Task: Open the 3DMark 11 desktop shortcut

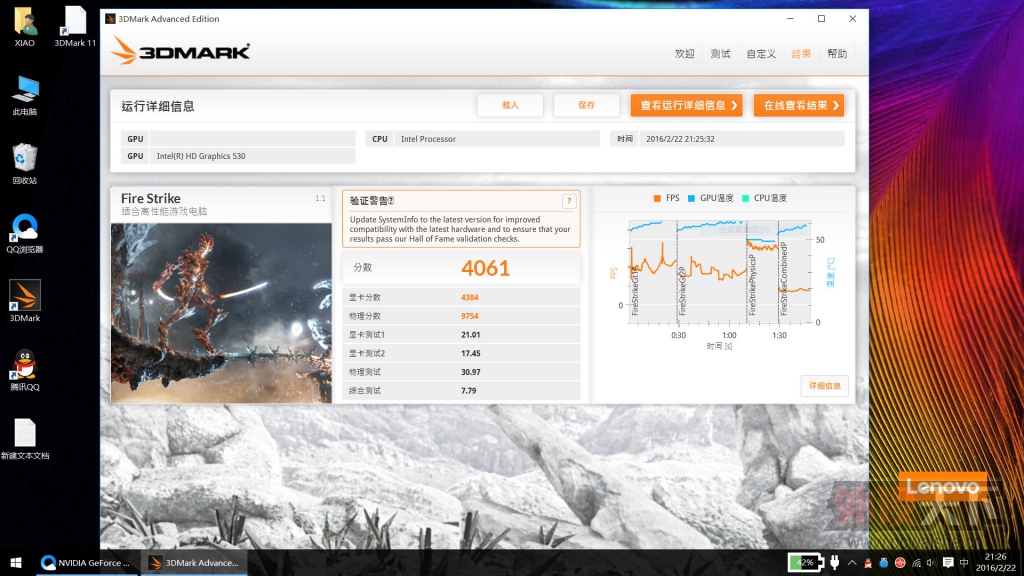Action: point(74,26)
